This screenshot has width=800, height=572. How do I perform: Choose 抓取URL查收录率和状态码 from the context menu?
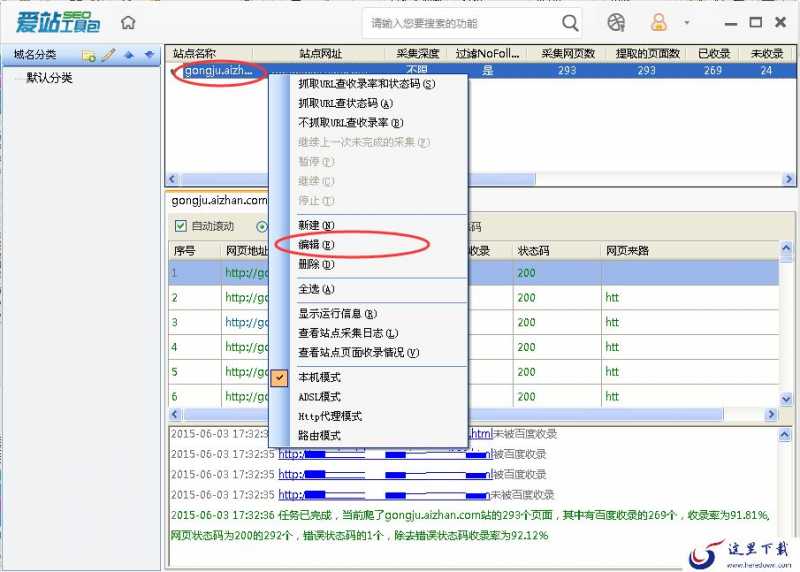[368, 84]
